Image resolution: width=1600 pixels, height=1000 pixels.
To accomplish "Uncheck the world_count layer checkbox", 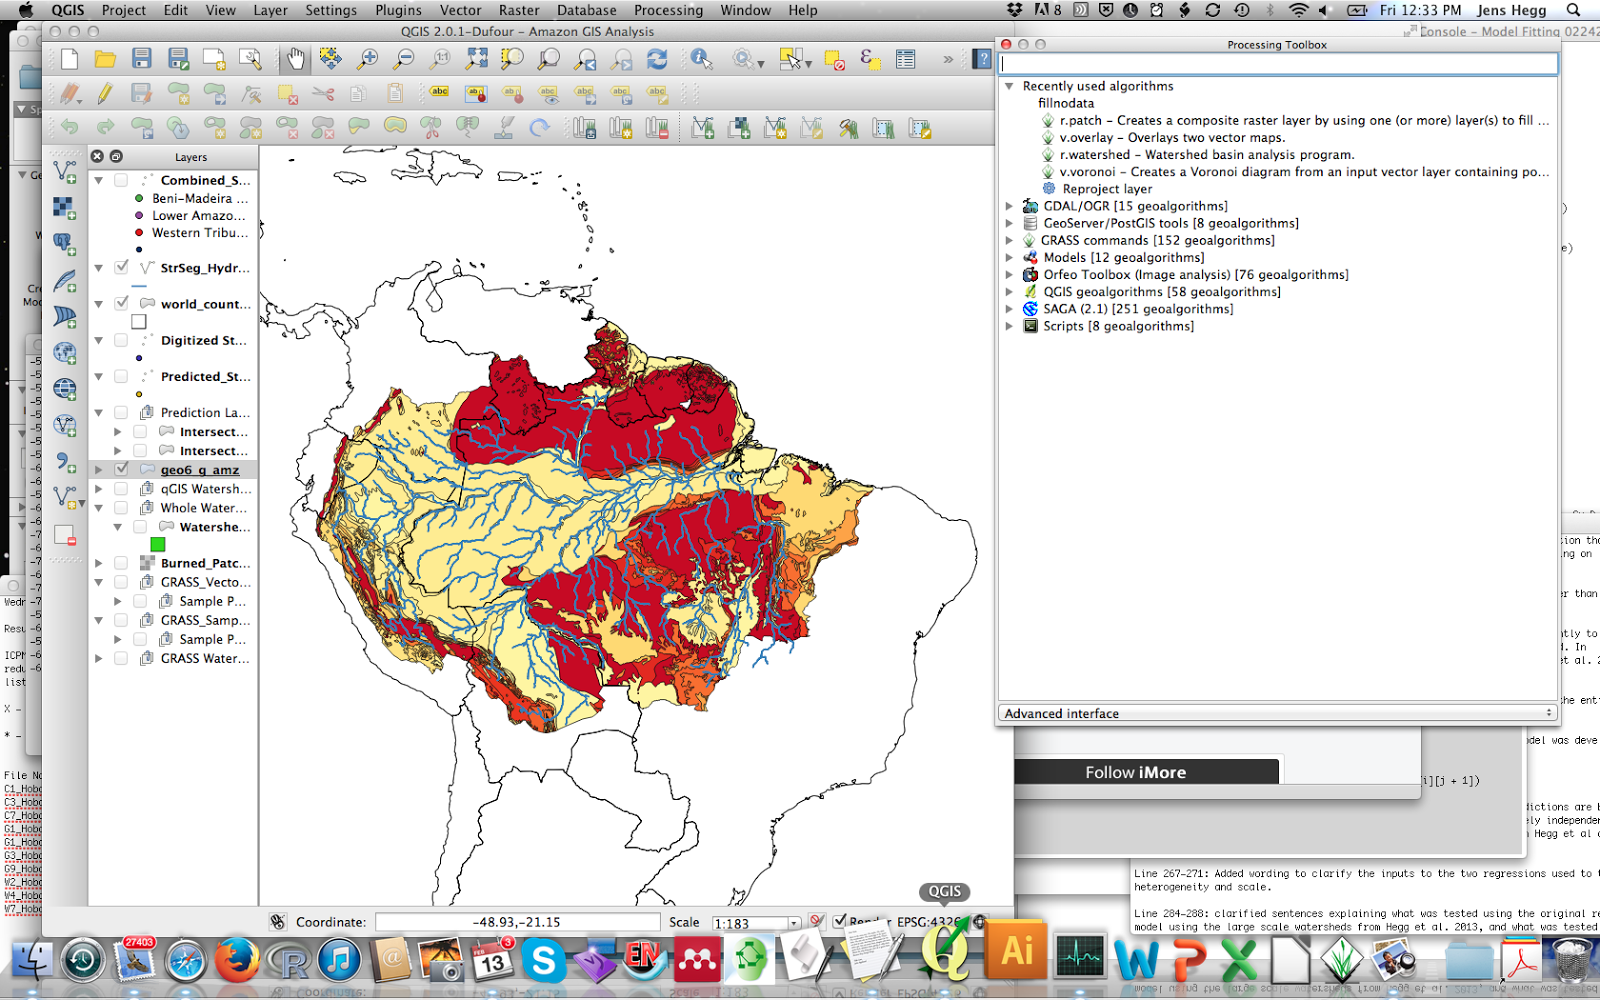I will pyautogui.click(x=121, y=303).
